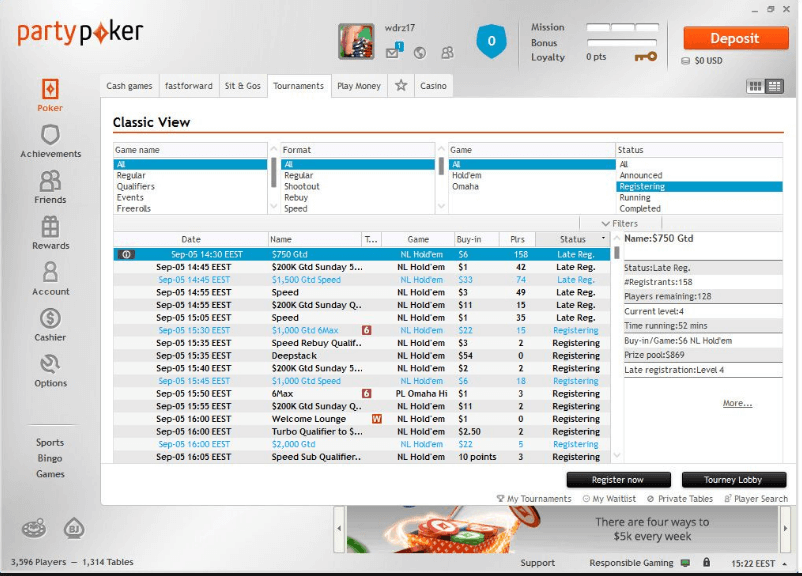Open the Status column sort dropdown arrow
This screenshot has height=576, width=802.
603,240
